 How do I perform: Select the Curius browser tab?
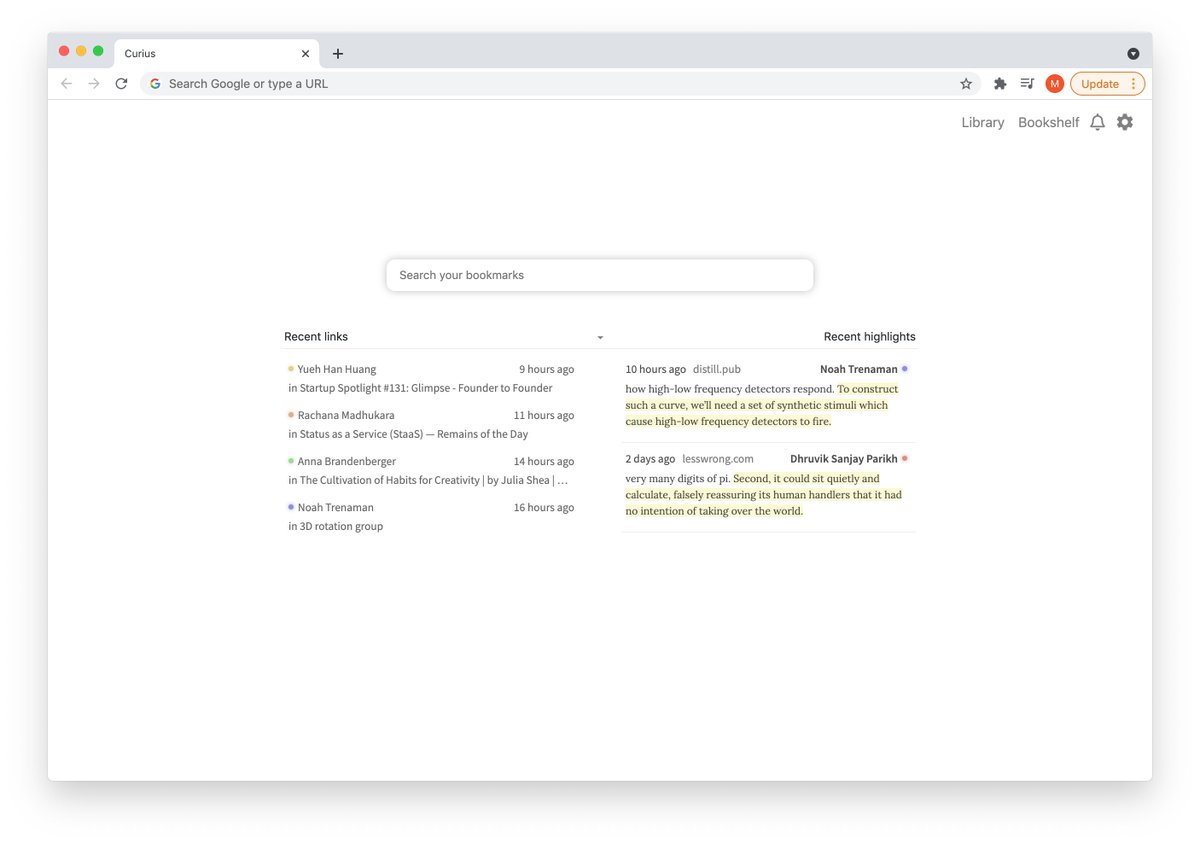(x=217, y=54)
